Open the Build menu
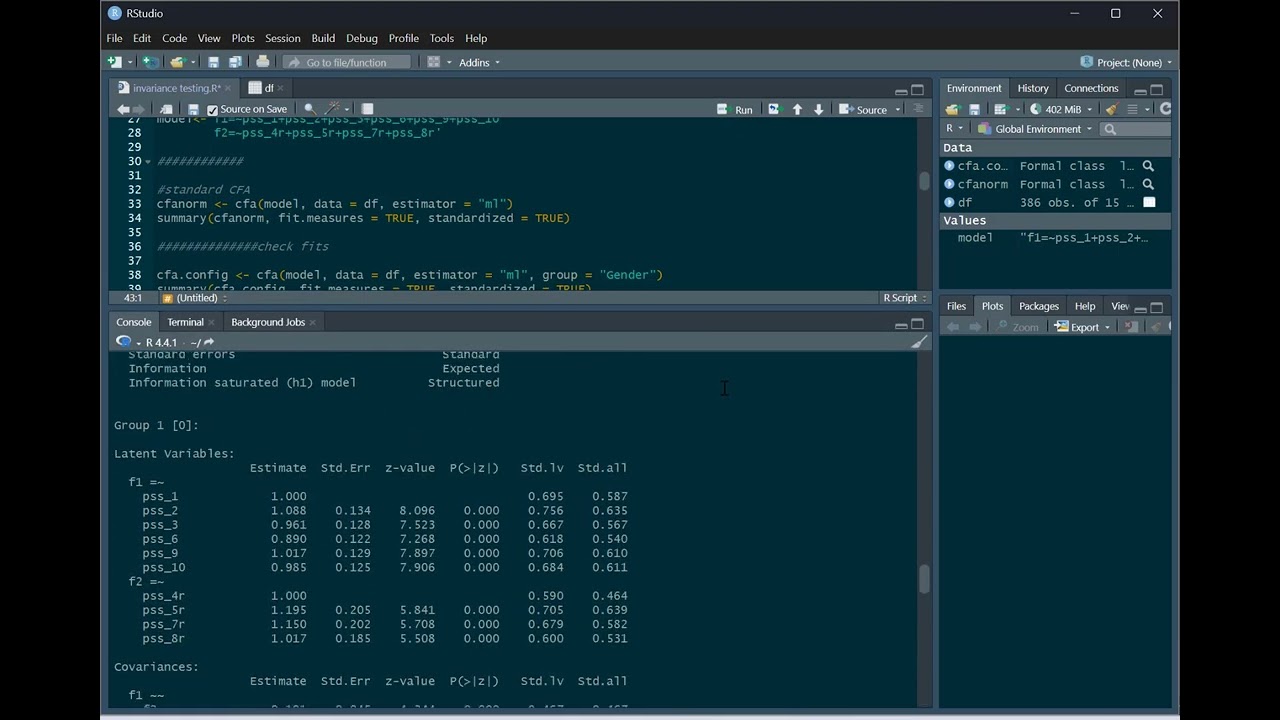 [x=323, y=38]
